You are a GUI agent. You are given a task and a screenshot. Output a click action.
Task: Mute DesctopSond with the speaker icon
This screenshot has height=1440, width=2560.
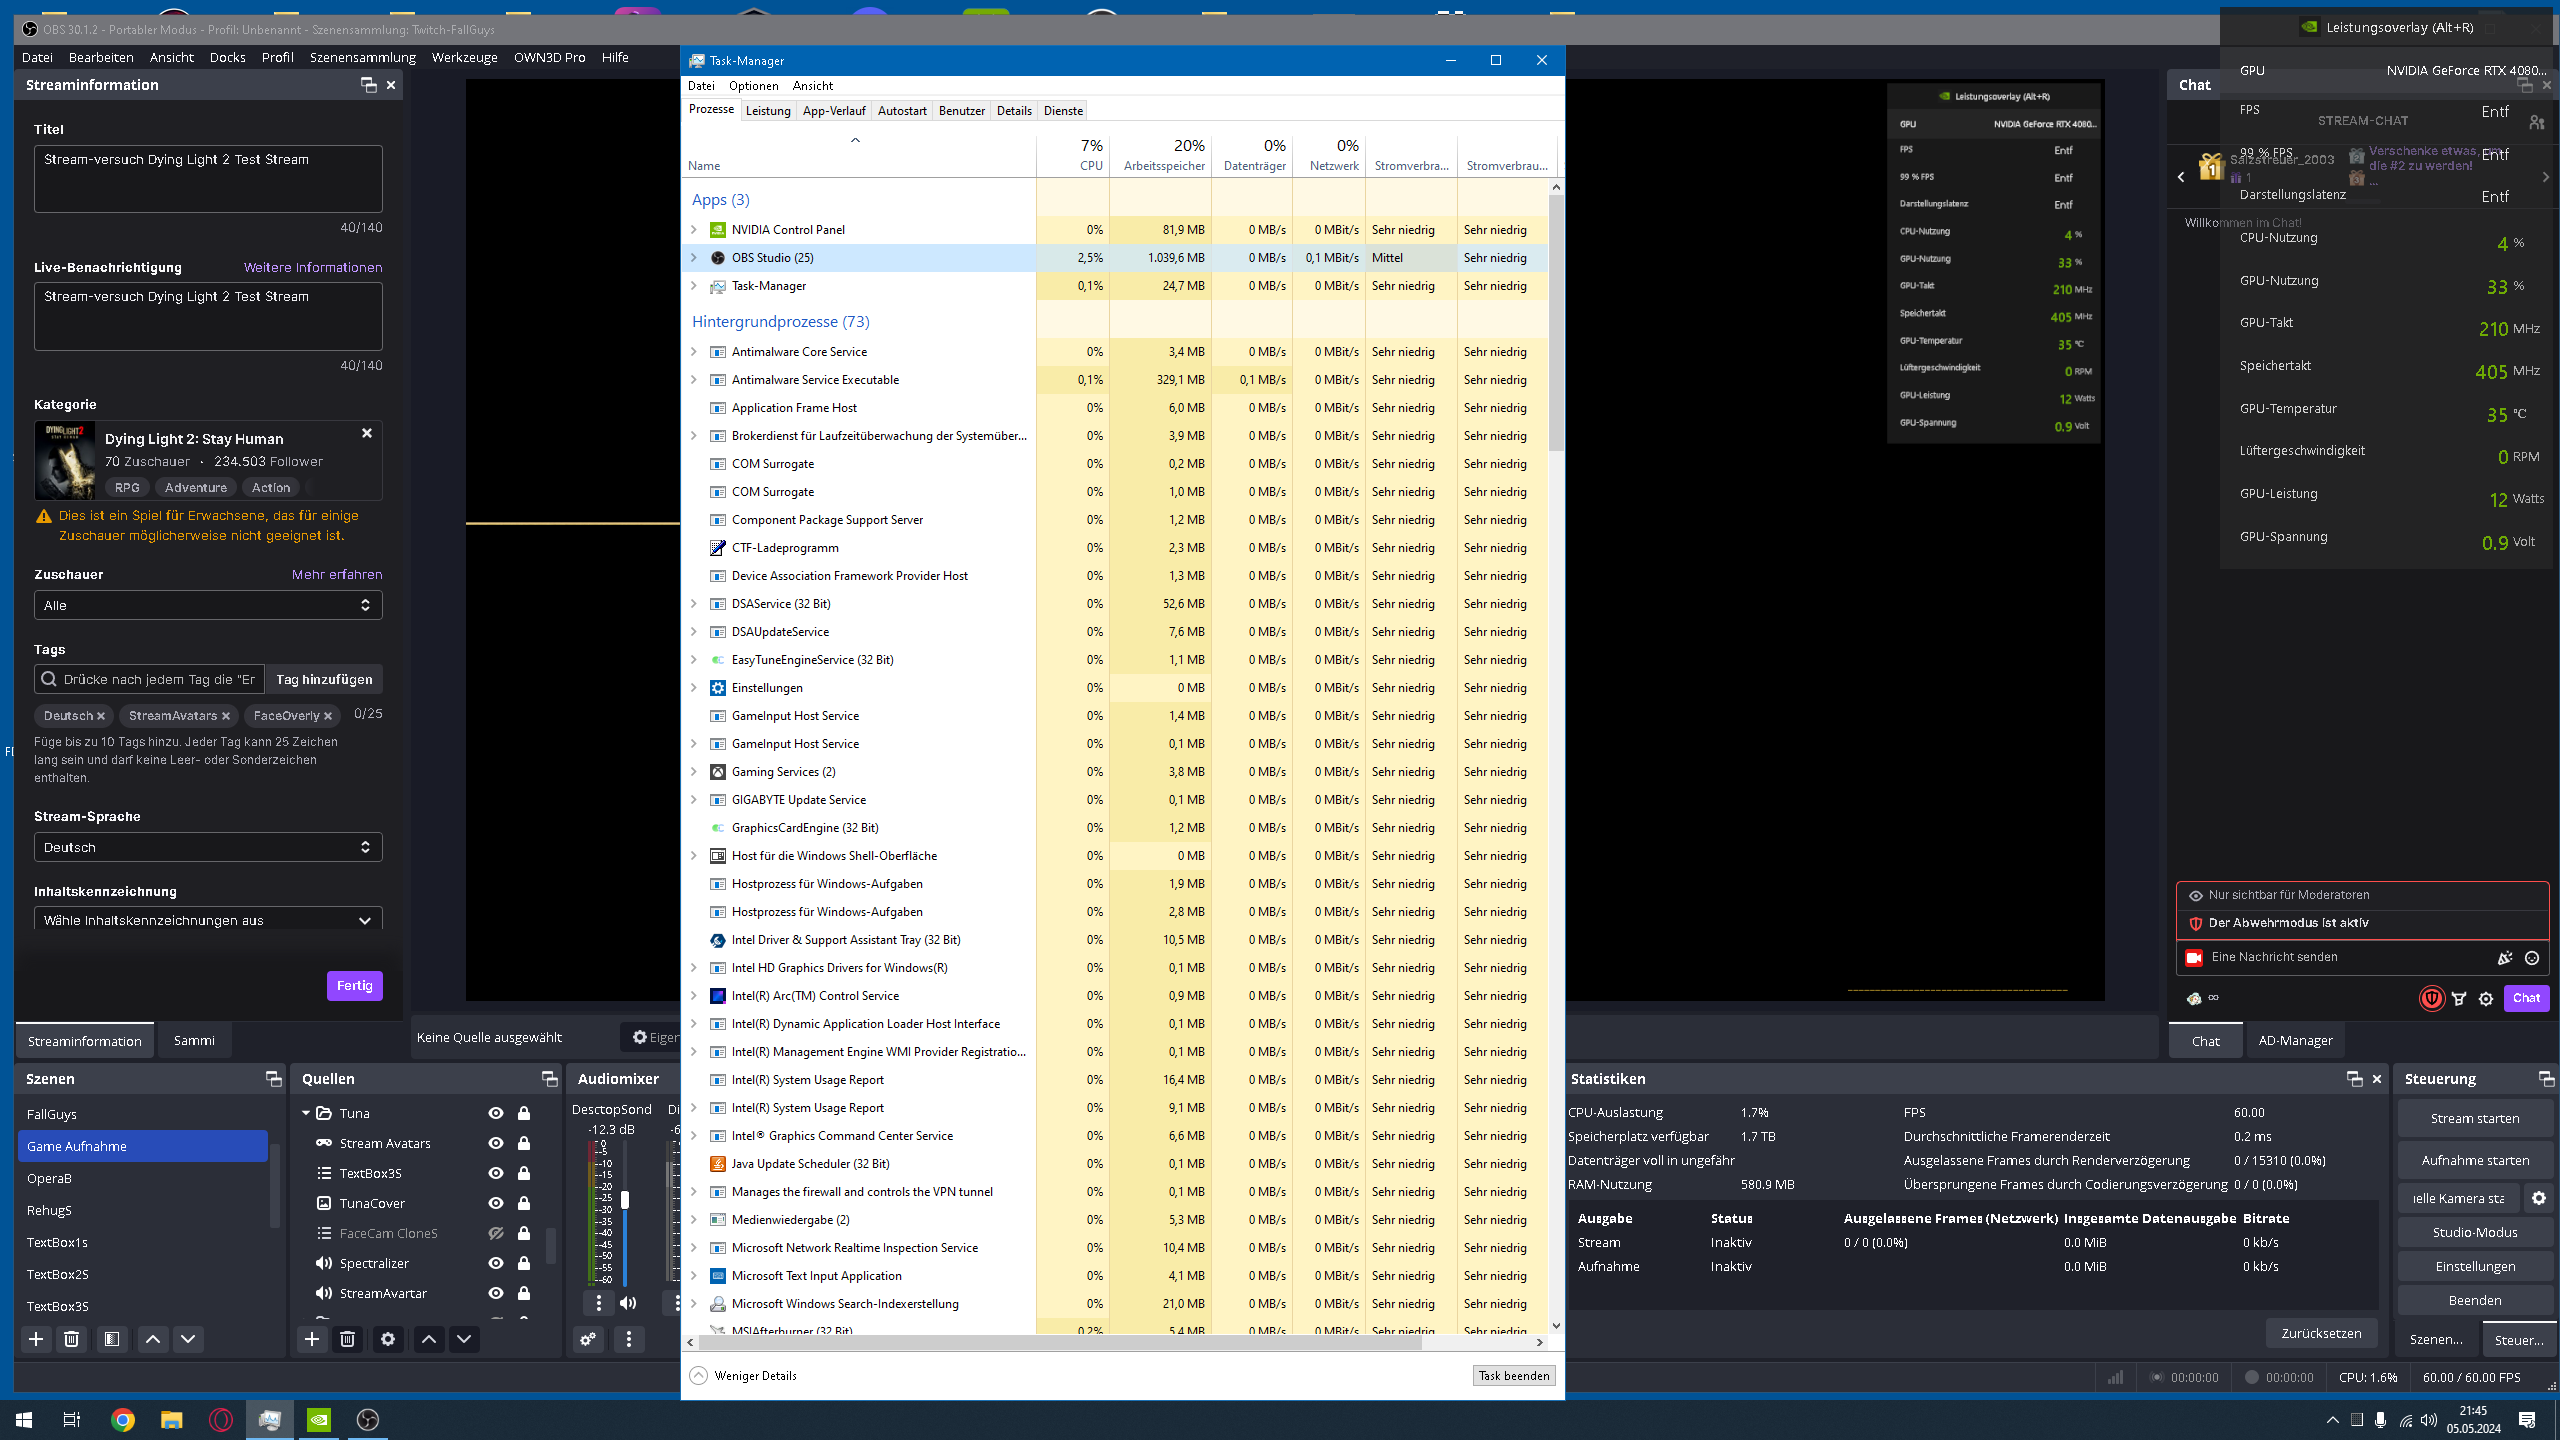[x=628, y=1303]
